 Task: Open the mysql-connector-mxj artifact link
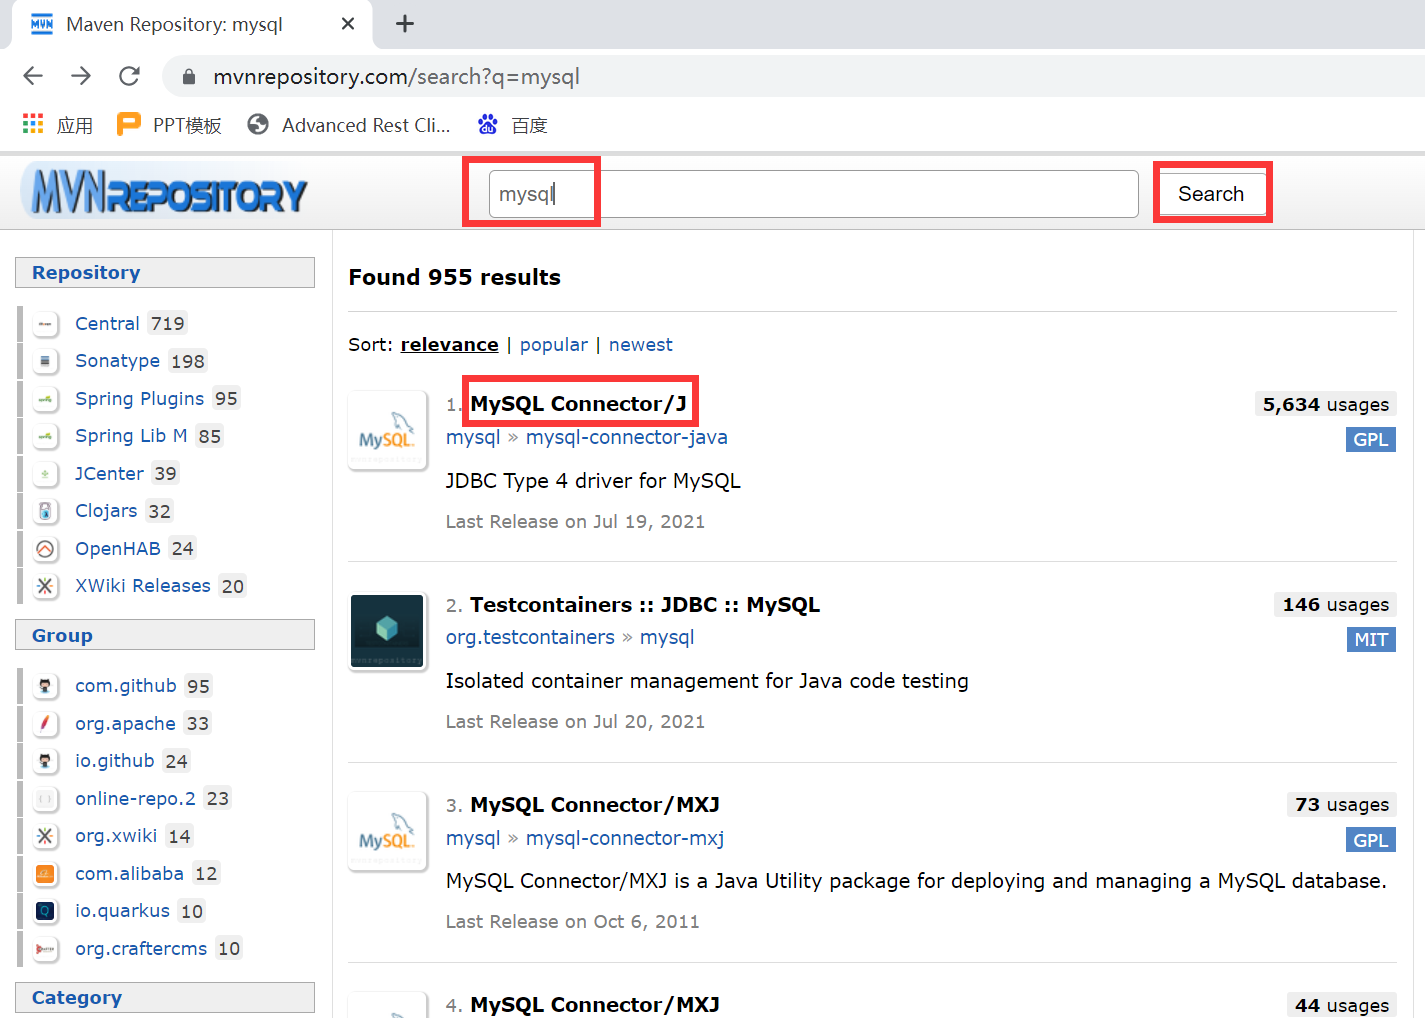click(625, 838)
